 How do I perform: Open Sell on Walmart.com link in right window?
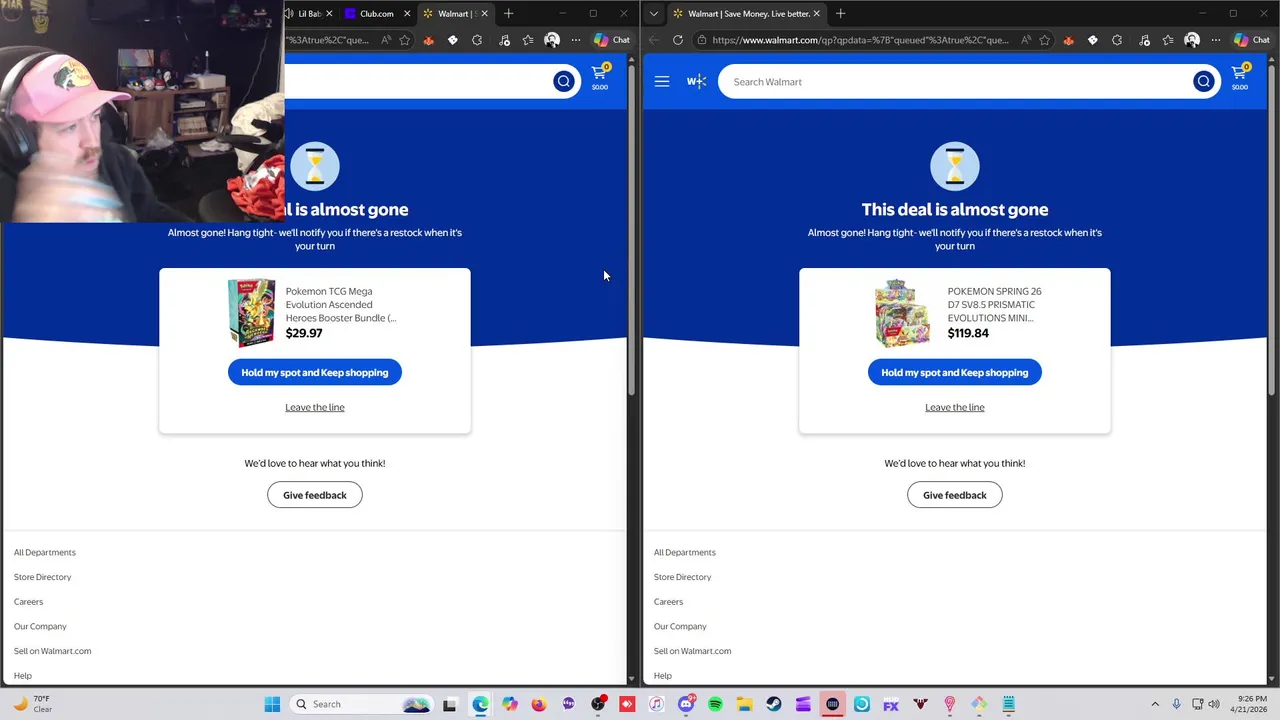tap(692, 651)
